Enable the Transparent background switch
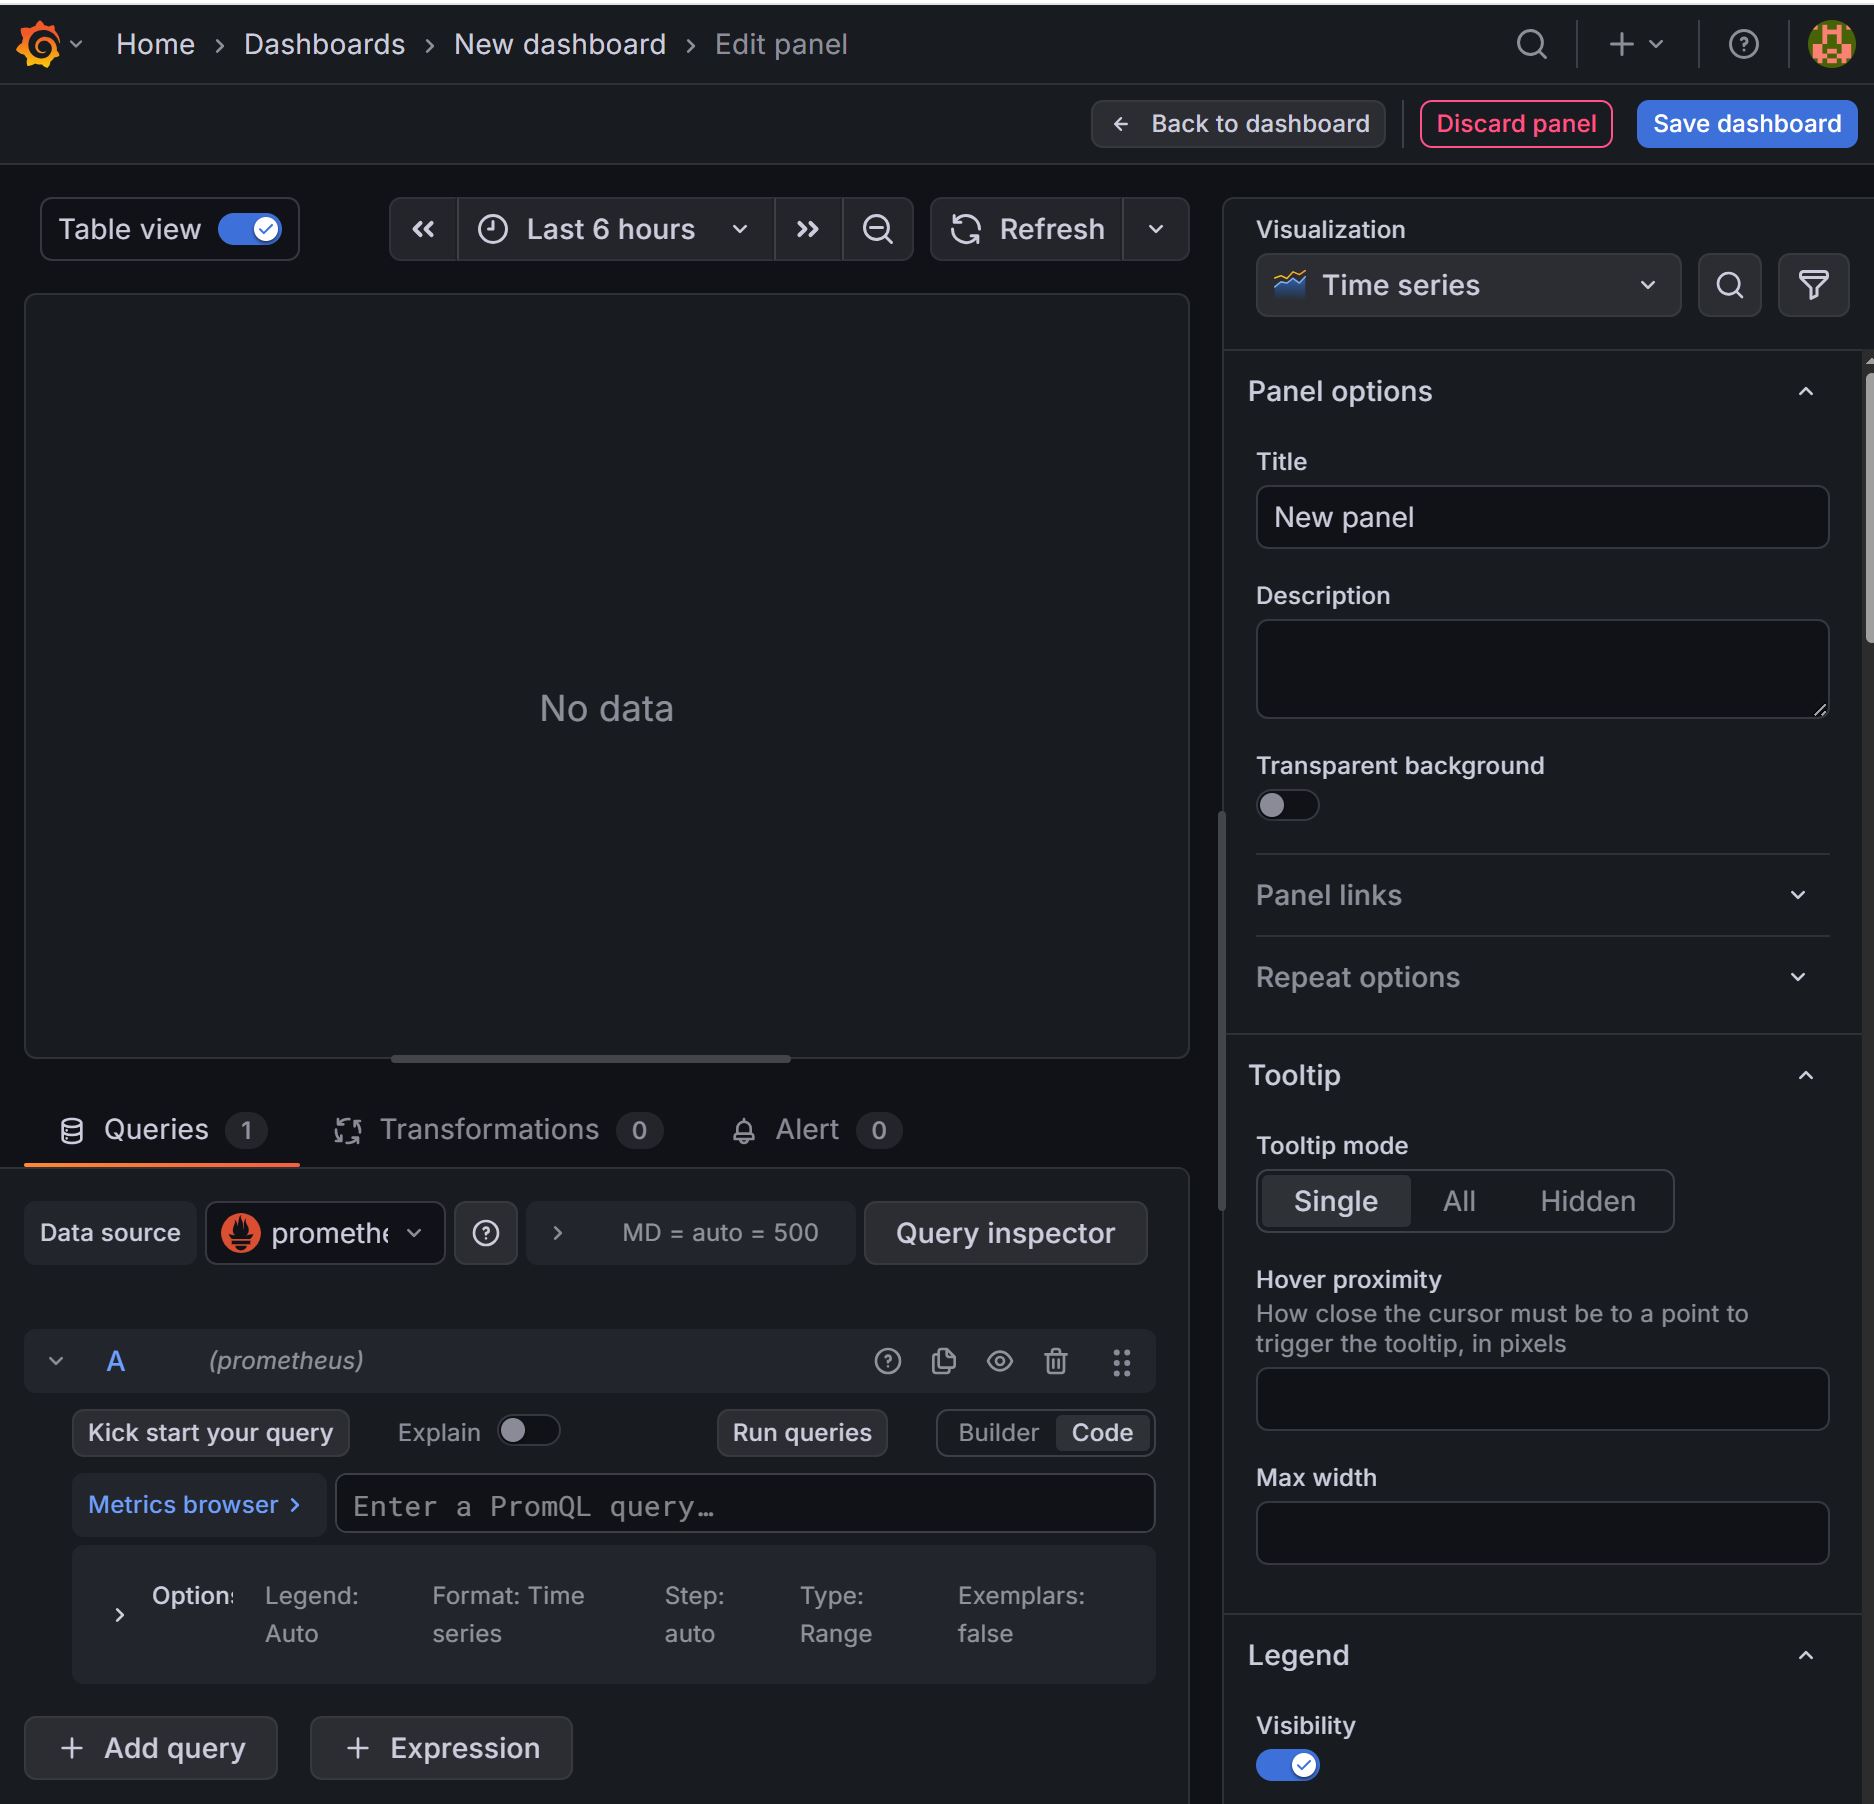Image resolution: width=1874 pixels, height=1804 pixels. click(x=1287, y=805)
